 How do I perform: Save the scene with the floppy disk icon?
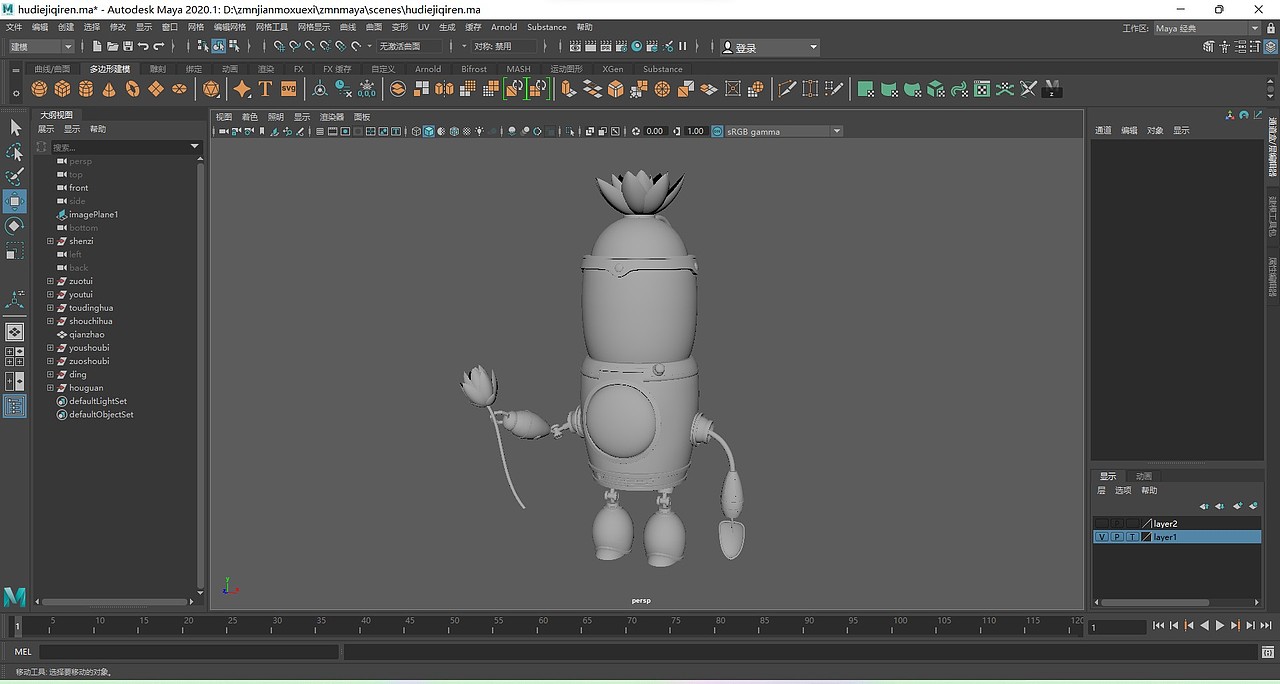(x=128, y=46)
